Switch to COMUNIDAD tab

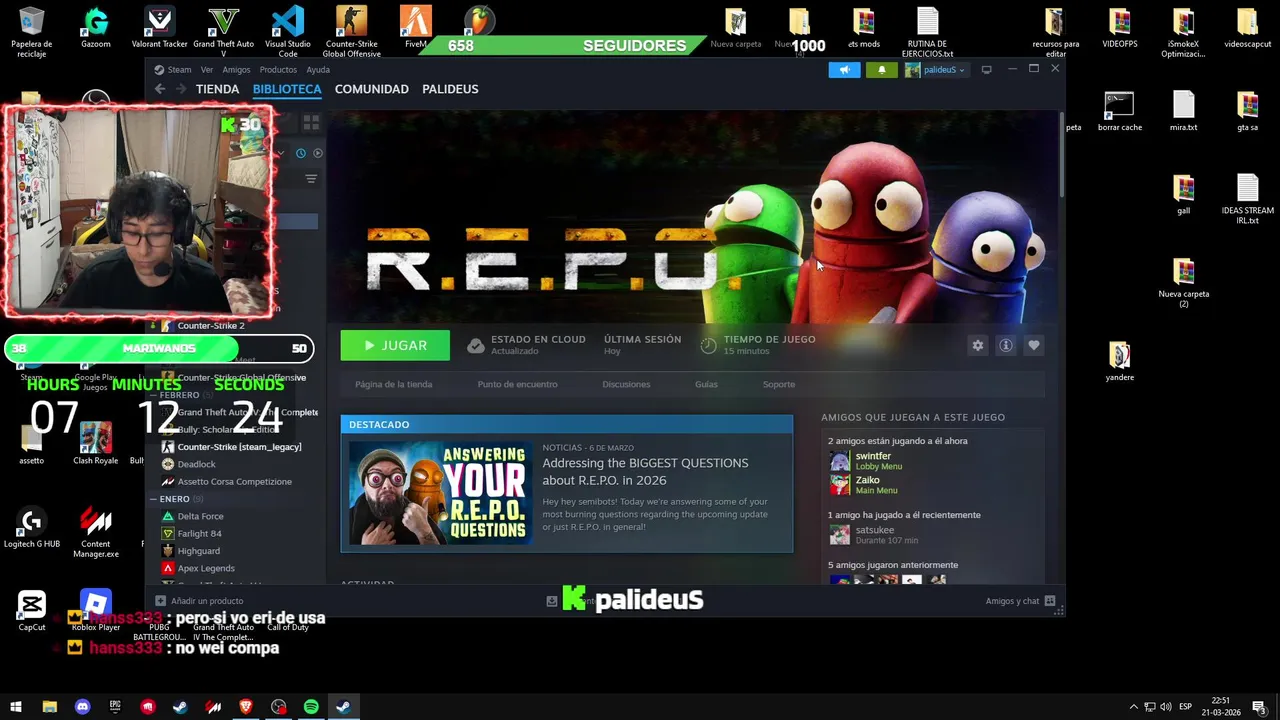pyautogui.click(x=371, y=89)
